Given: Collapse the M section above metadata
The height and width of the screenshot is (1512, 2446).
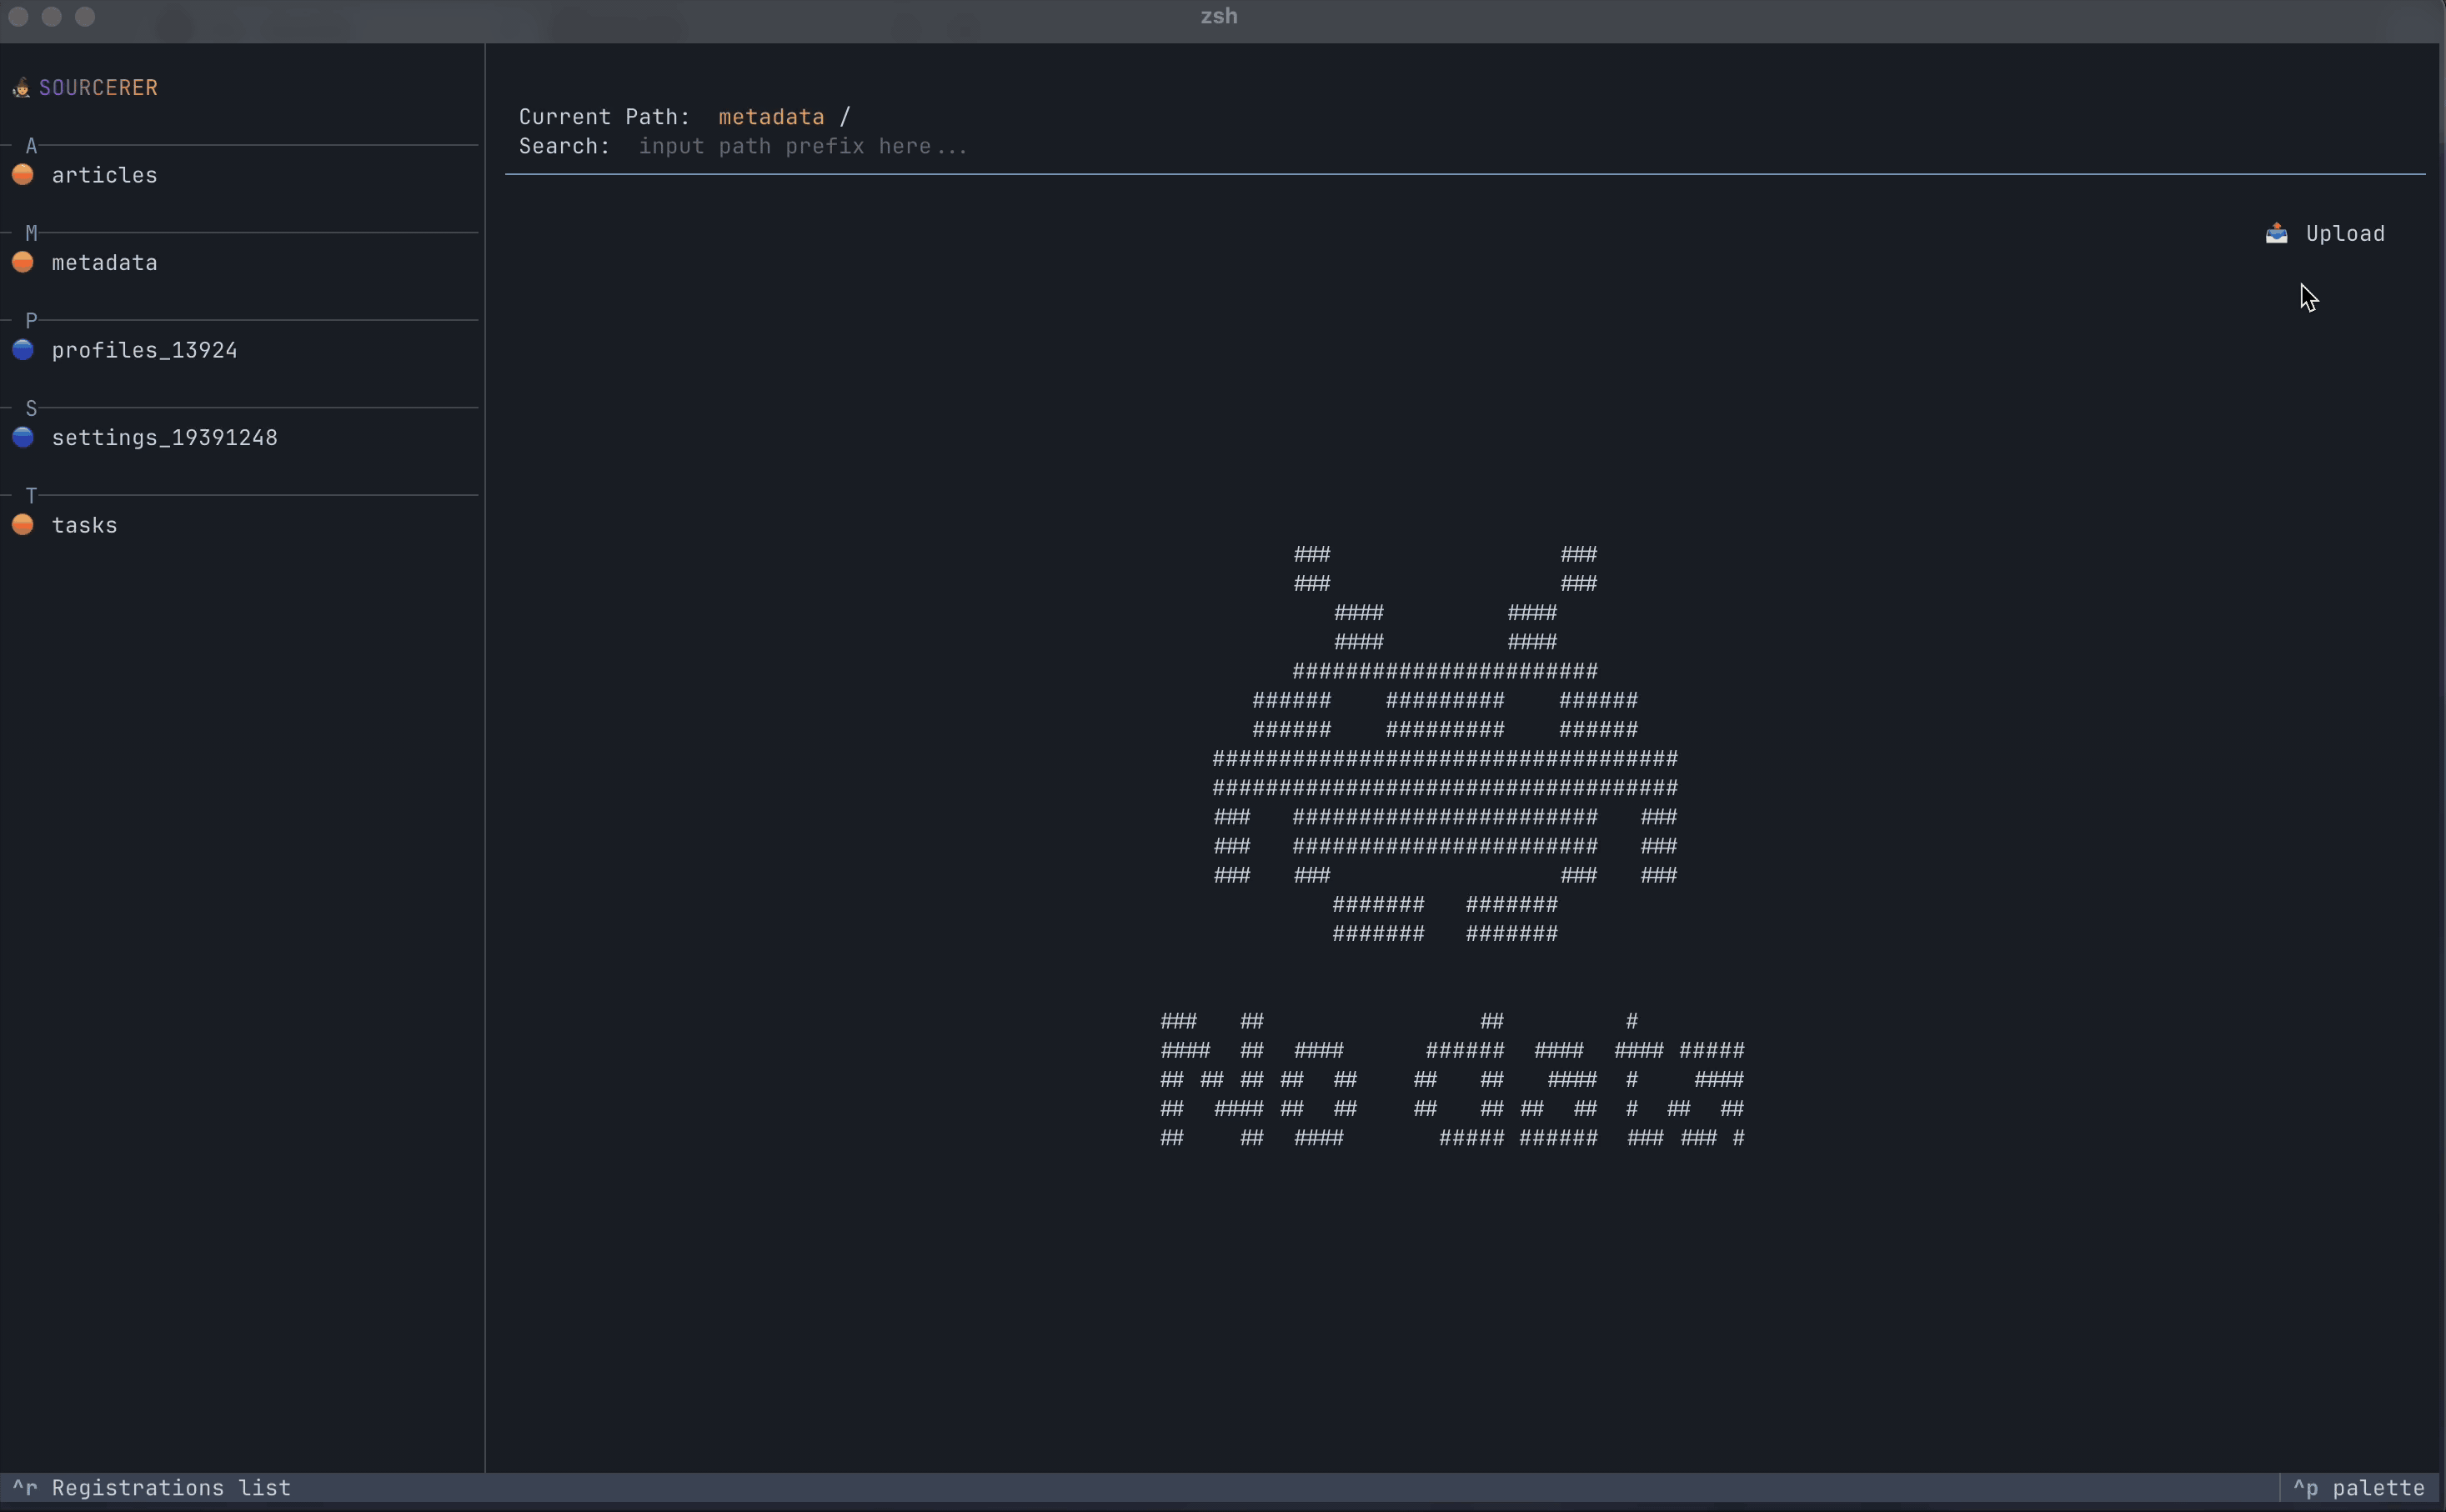Looking at the screenshot, I should [x=31, y=232].
